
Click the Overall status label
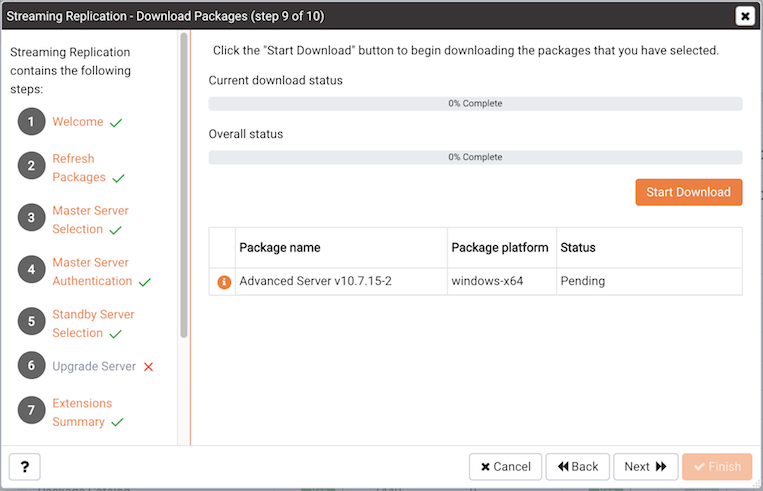tap(246, 134)
